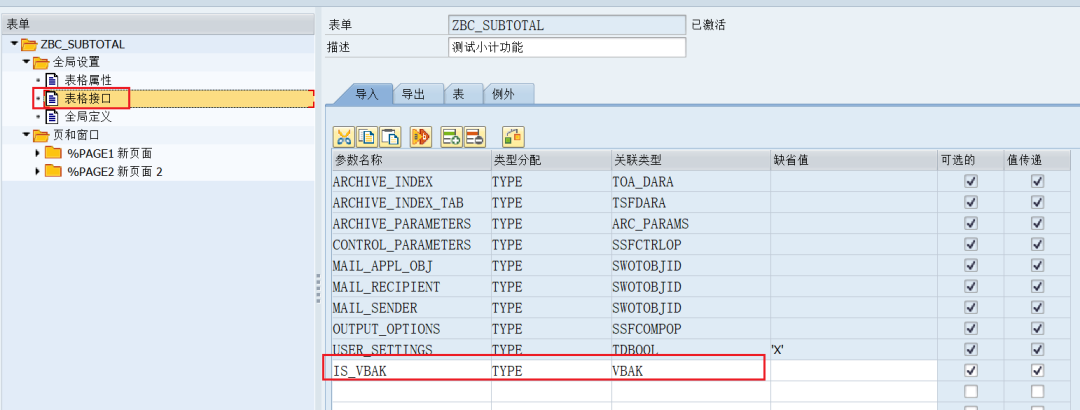Click the 页和窗口 folder icon
Viewport: 1080px width, 410px height.
[x=41, y=135]
